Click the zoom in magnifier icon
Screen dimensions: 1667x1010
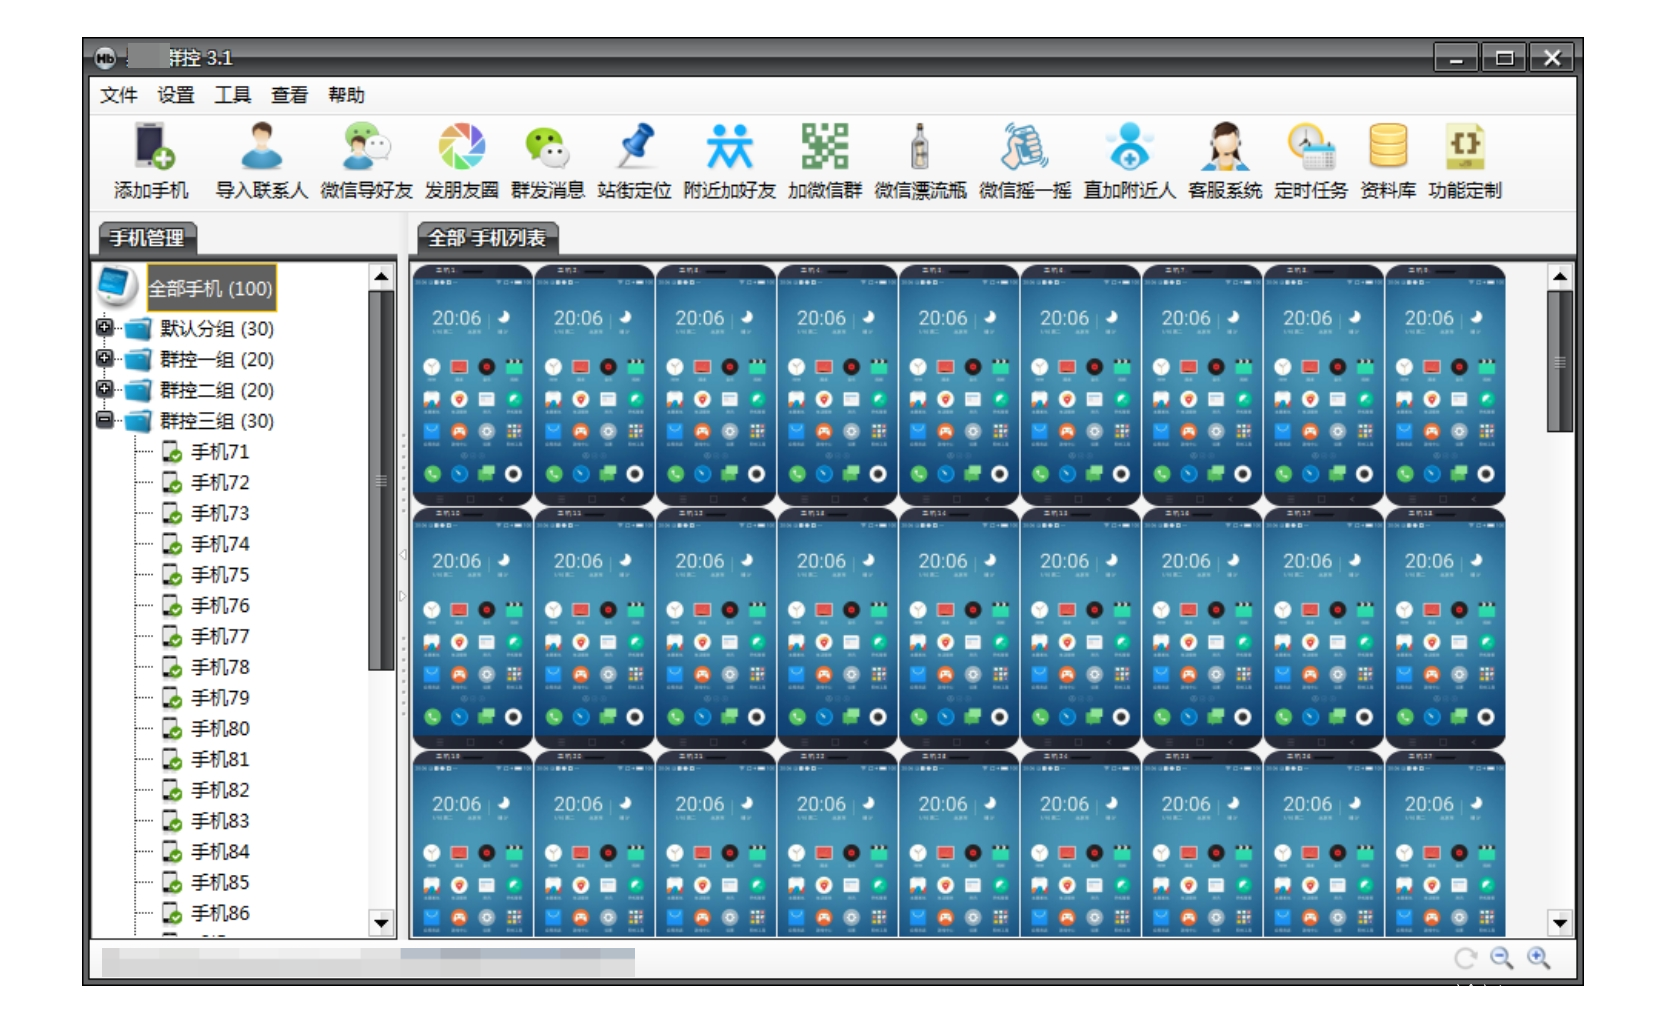1538,958
